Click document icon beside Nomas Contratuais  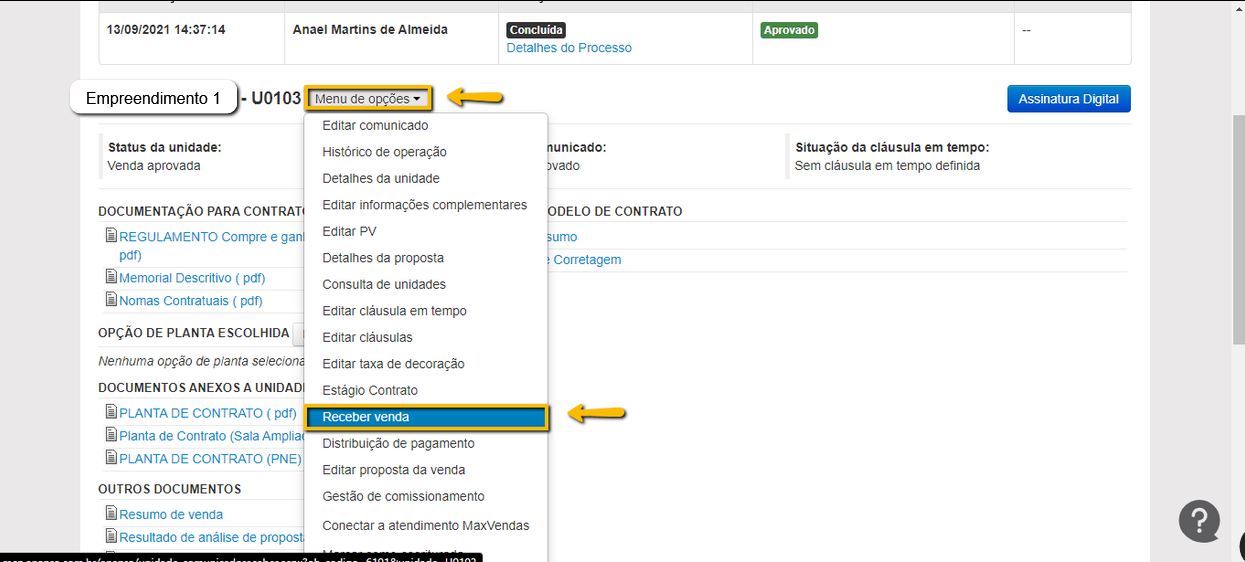111,300
